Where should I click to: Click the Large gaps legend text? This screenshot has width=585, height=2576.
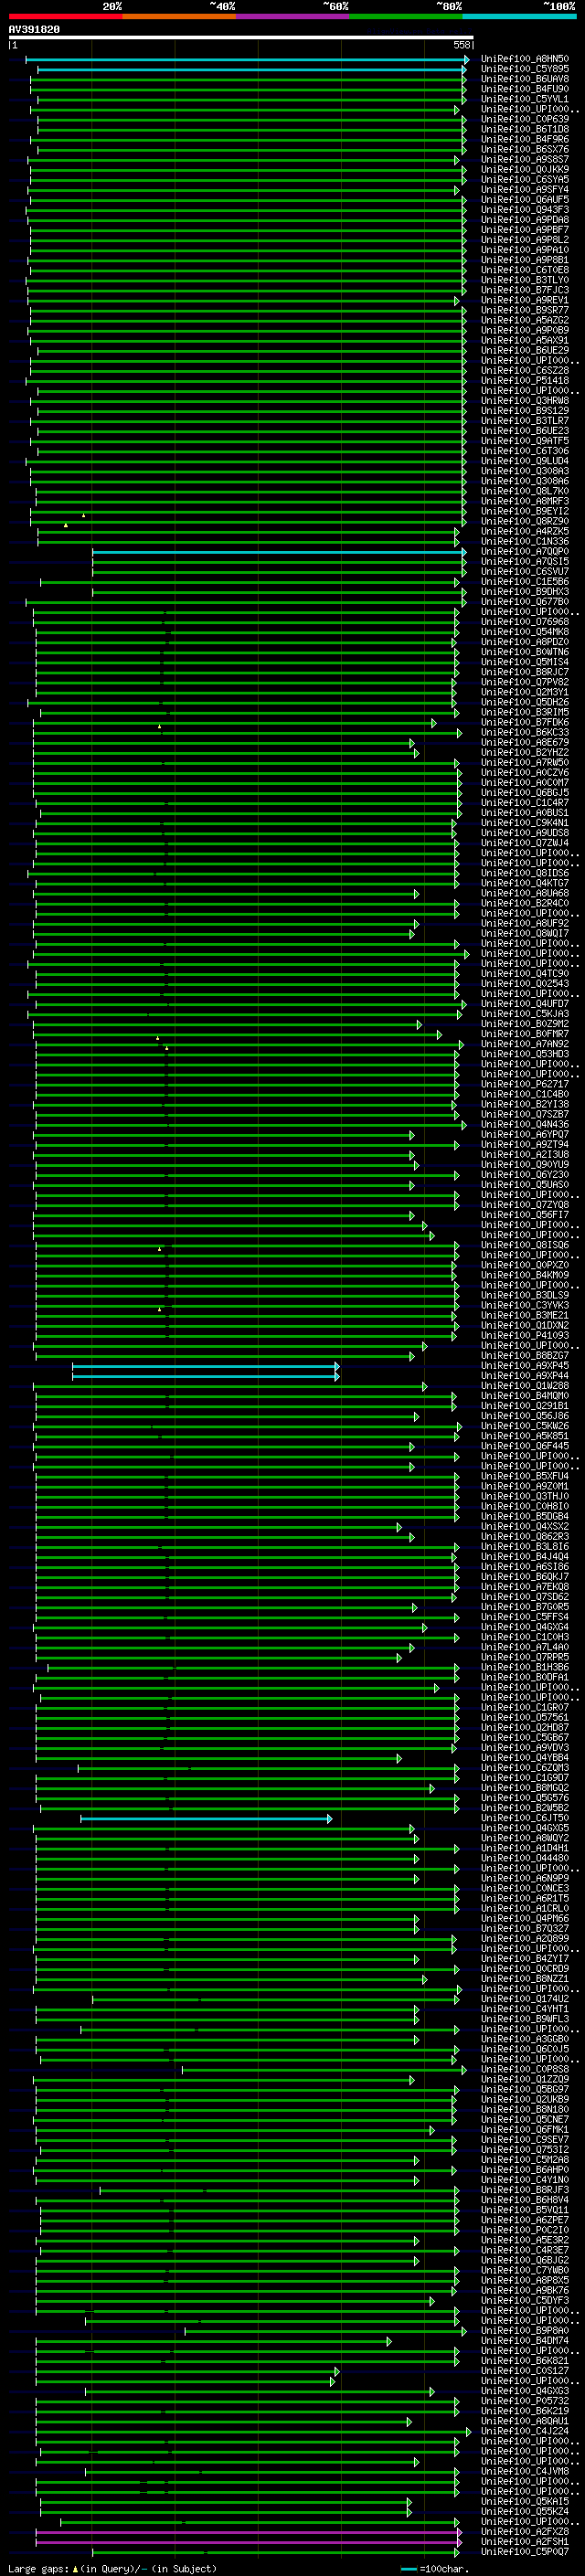pyautogui.click(x=112, y=2568)
